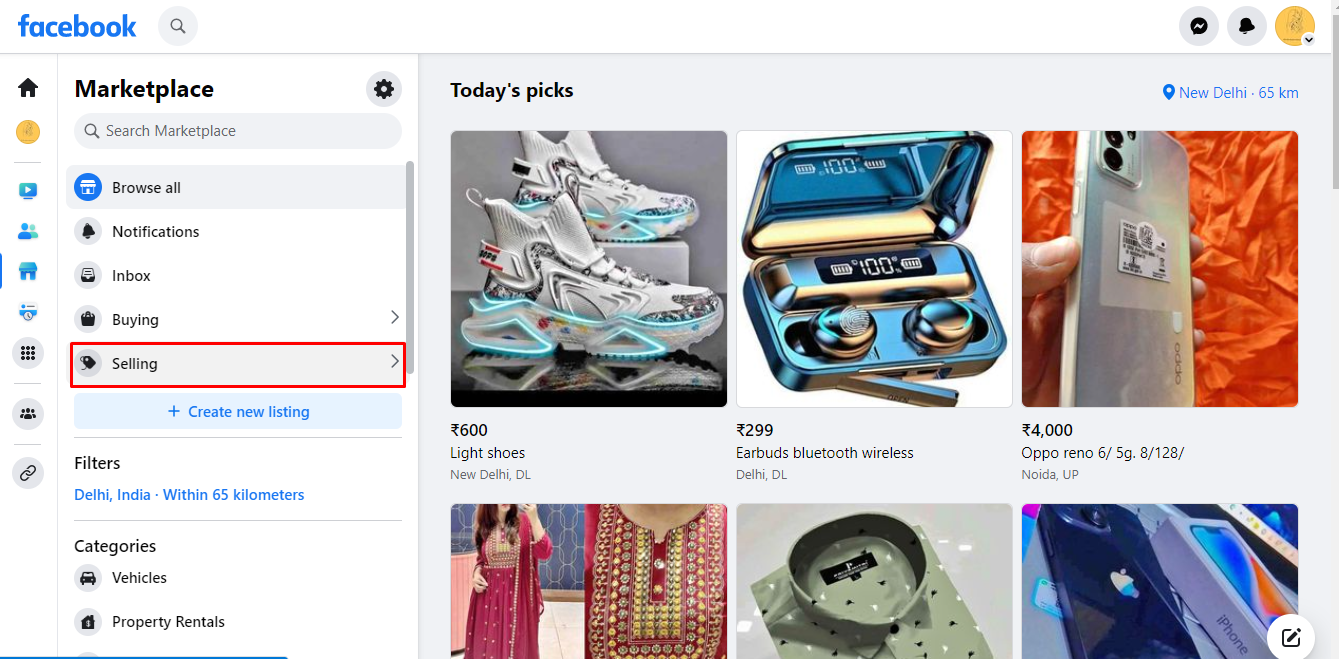
Task: Open Groups icon in left rail
Action: [x=27, y=413]
